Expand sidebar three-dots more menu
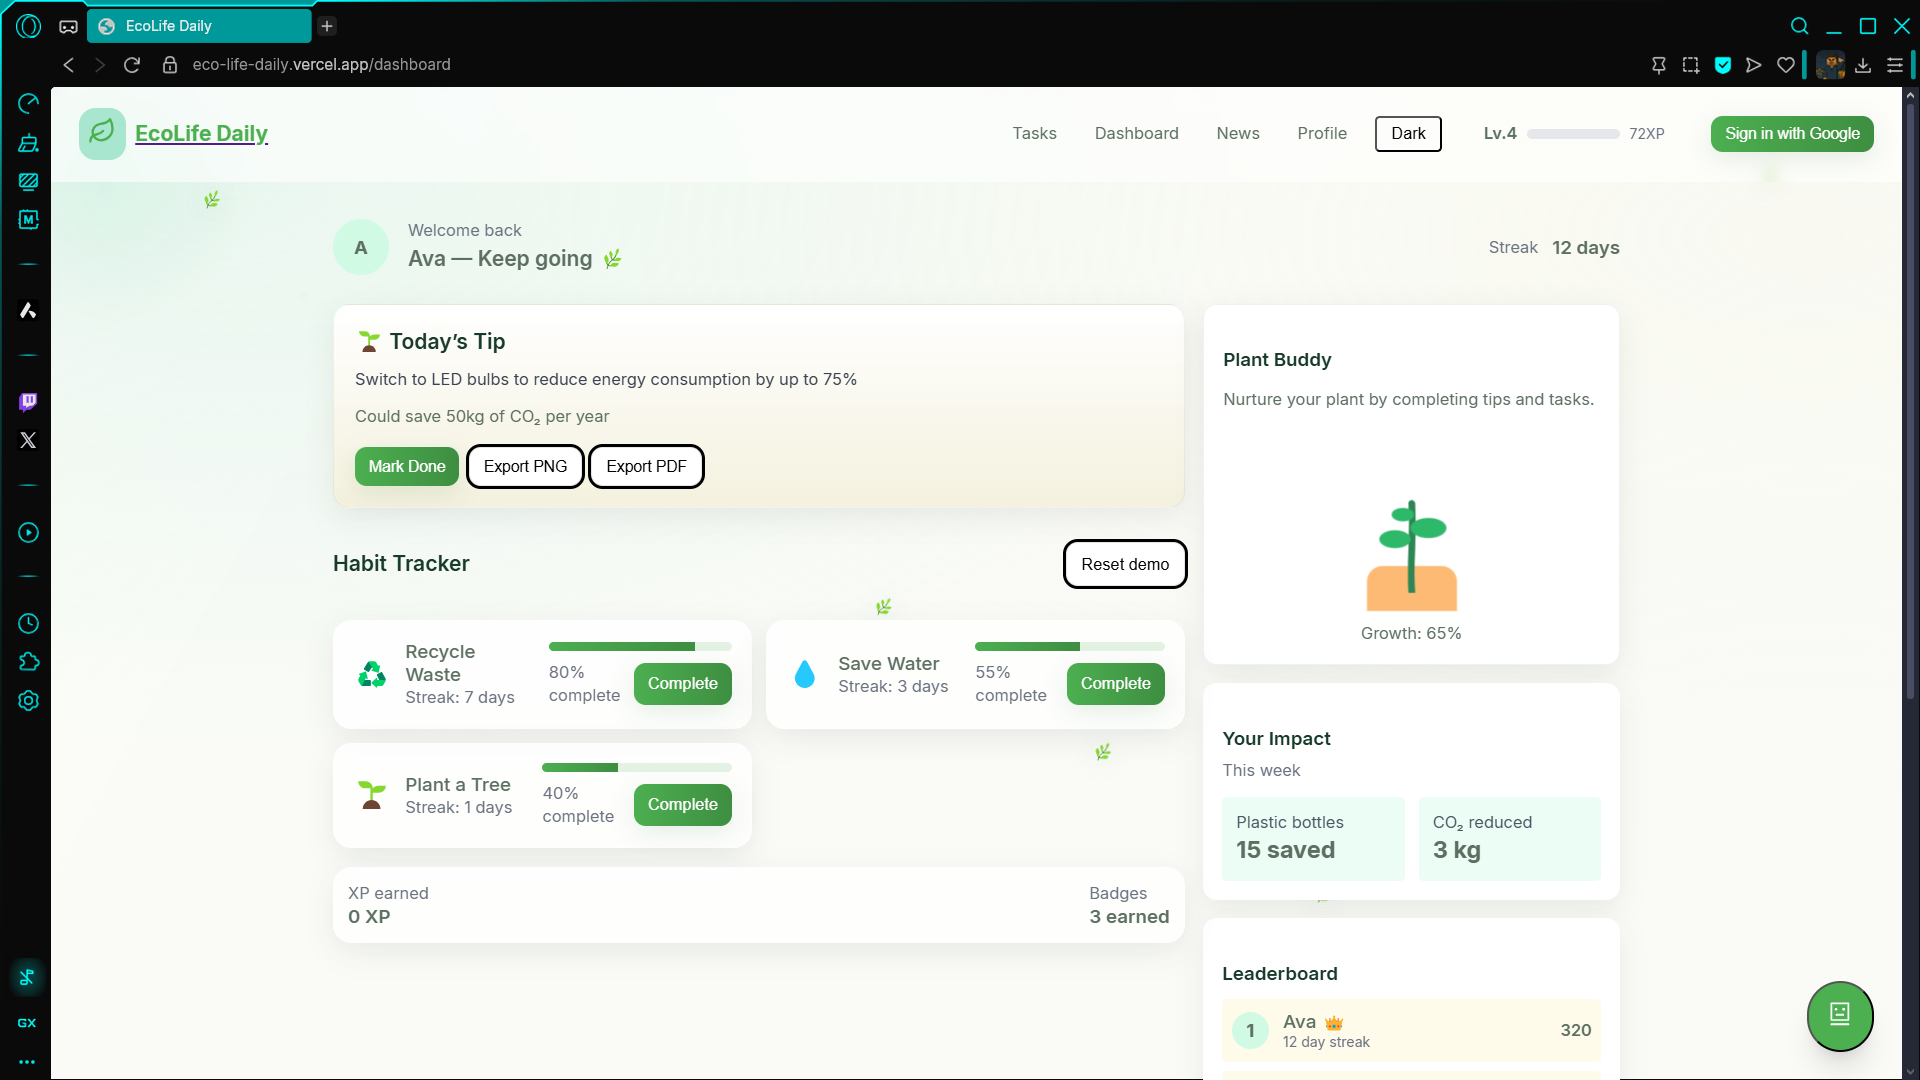Screen dimensions: 1920x1080 [27, 1062]
